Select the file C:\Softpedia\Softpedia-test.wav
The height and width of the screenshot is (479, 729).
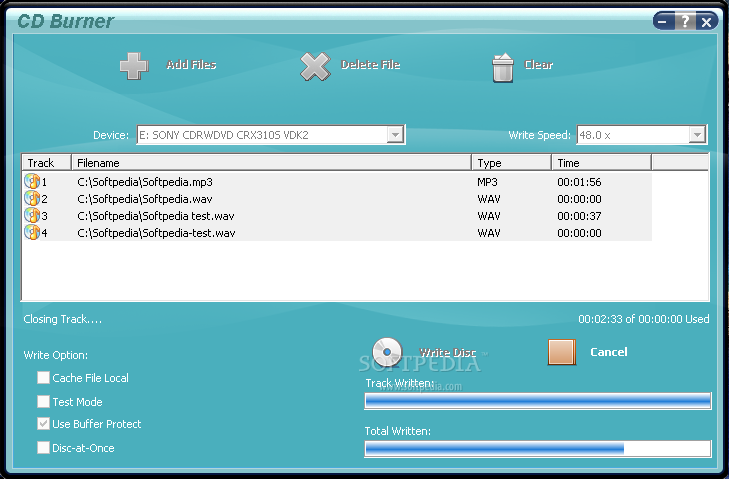pos(156,233)
